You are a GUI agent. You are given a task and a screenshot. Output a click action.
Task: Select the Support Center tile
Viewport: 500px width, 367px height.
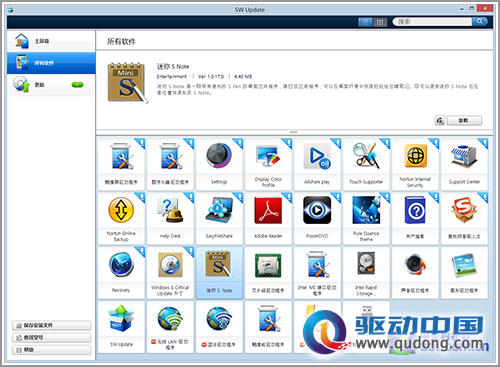click(x=464, y=164)
